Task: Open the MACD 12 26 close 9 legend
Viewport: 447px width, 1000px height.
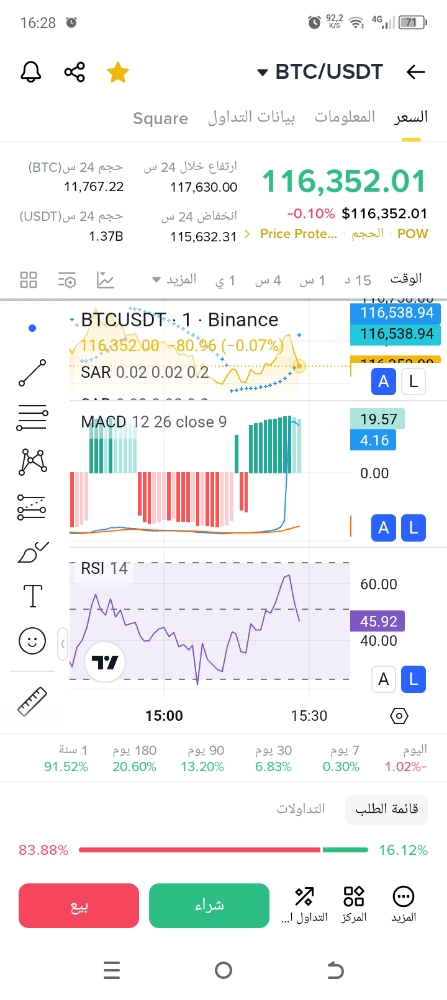Action: (x=154, y=422)
